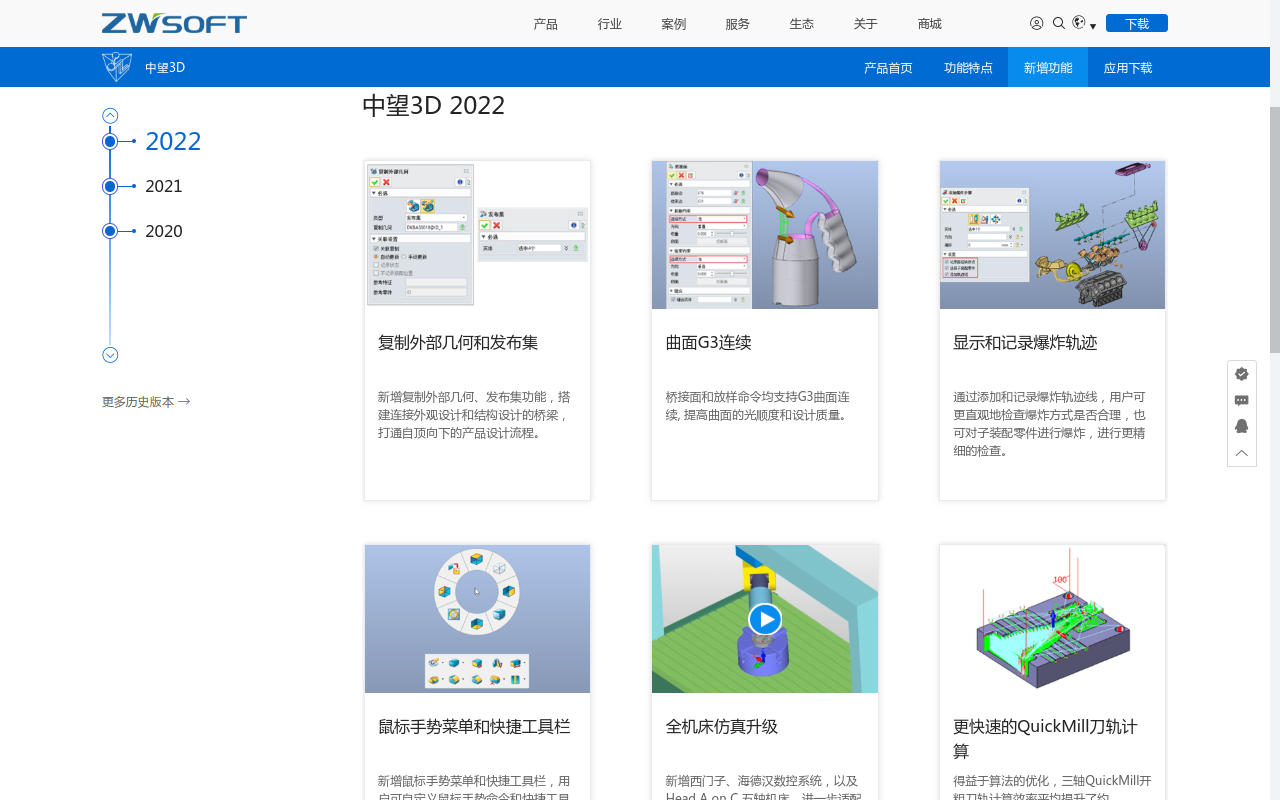Viewport: 1280px width, 800px height.
Task: Open the 商城 menu
Action: [930, 24]
